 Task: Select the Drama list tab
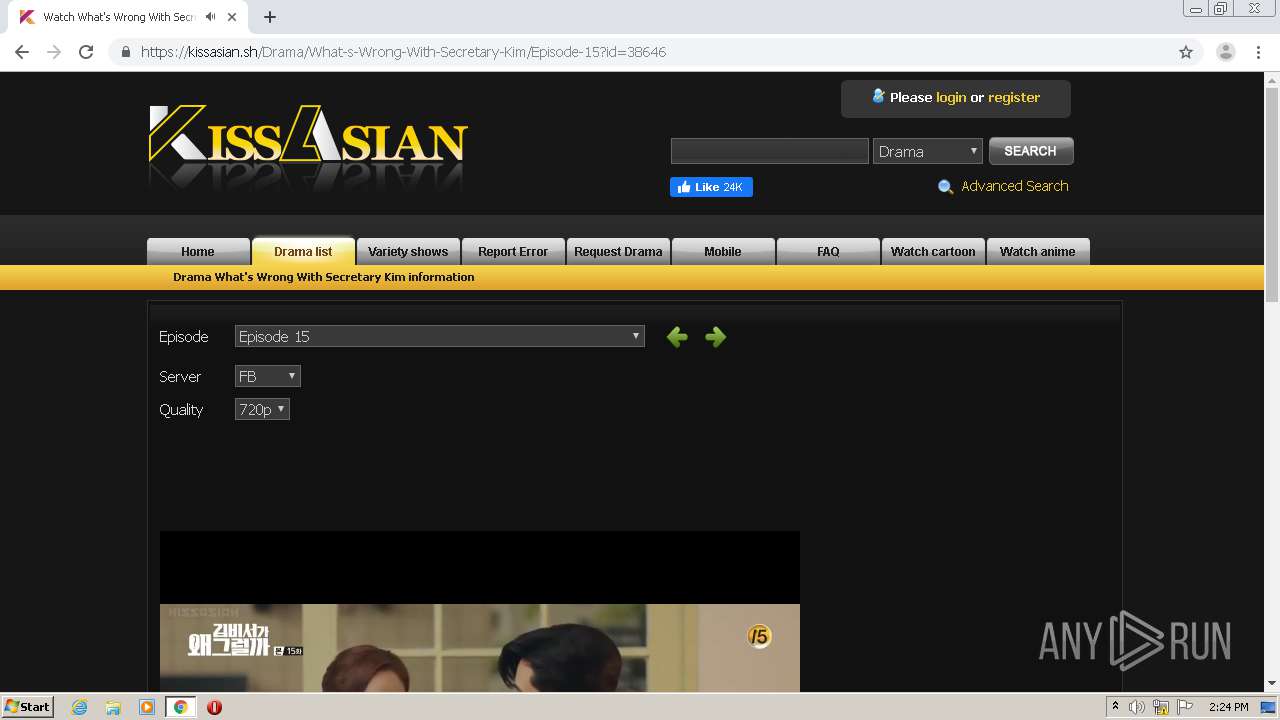coord(303,251)
